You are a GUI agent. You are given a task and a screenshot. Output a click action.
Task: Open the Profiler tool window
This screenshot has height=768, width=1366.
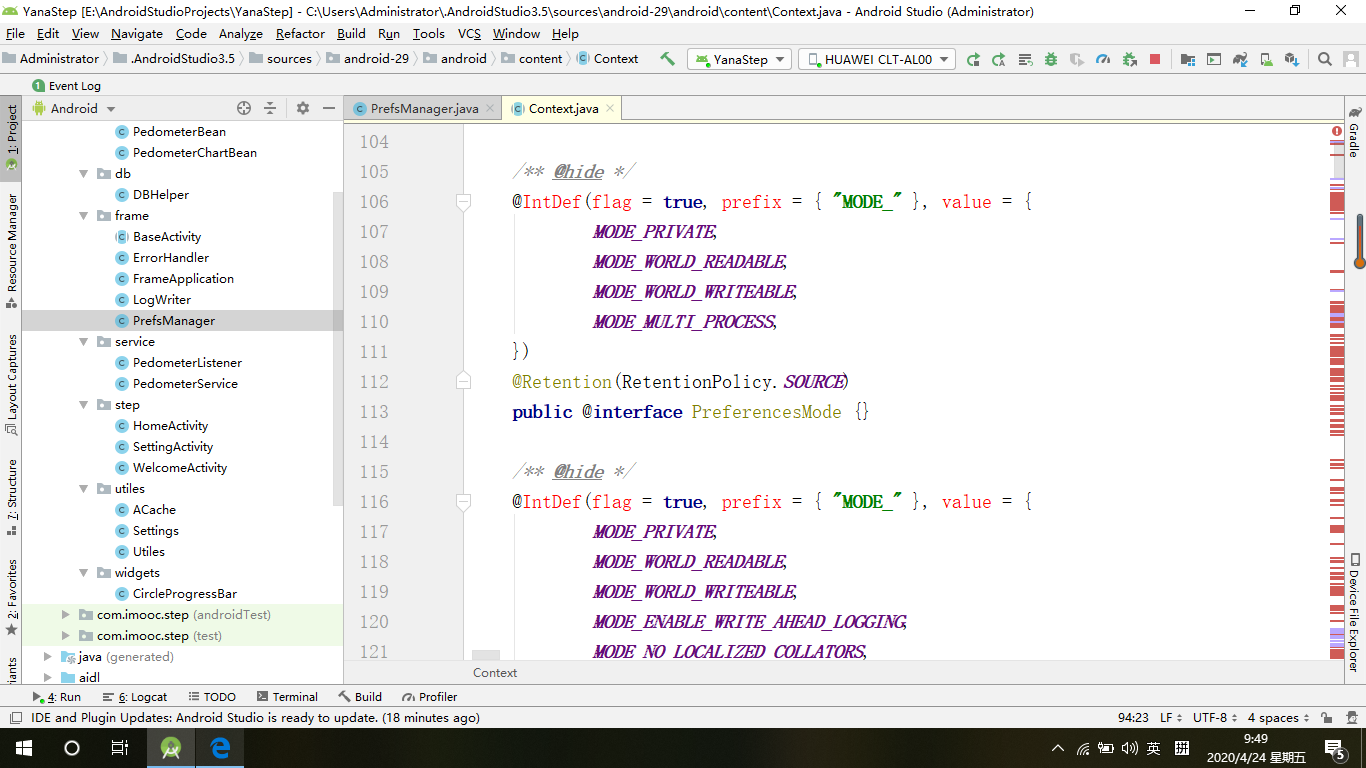click(430, 697)
